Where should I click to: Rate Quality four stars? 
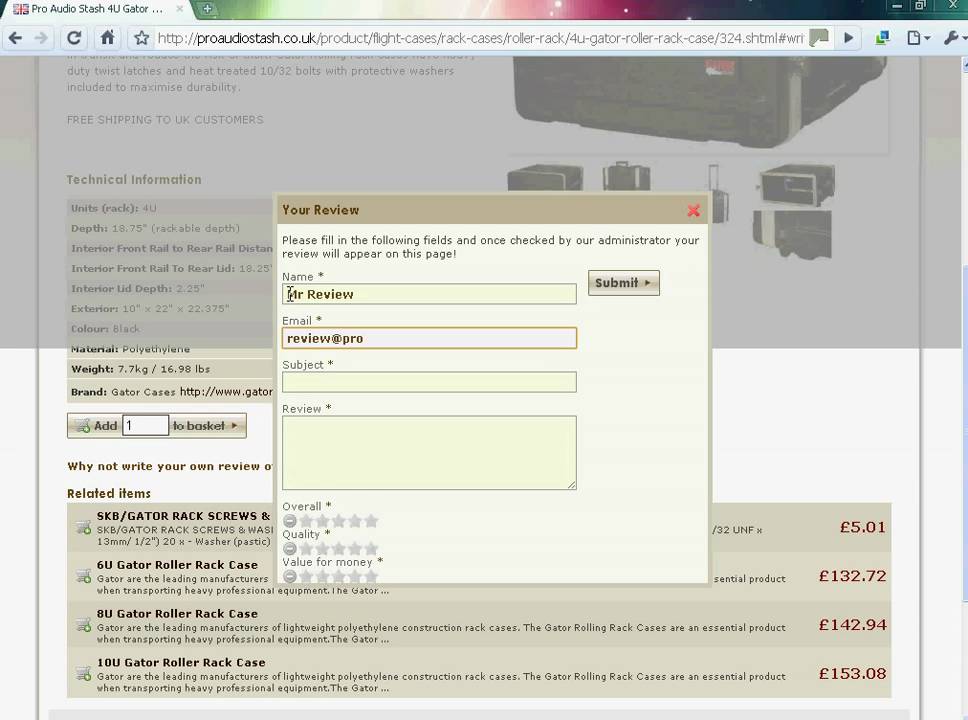[x=355, y=549]
